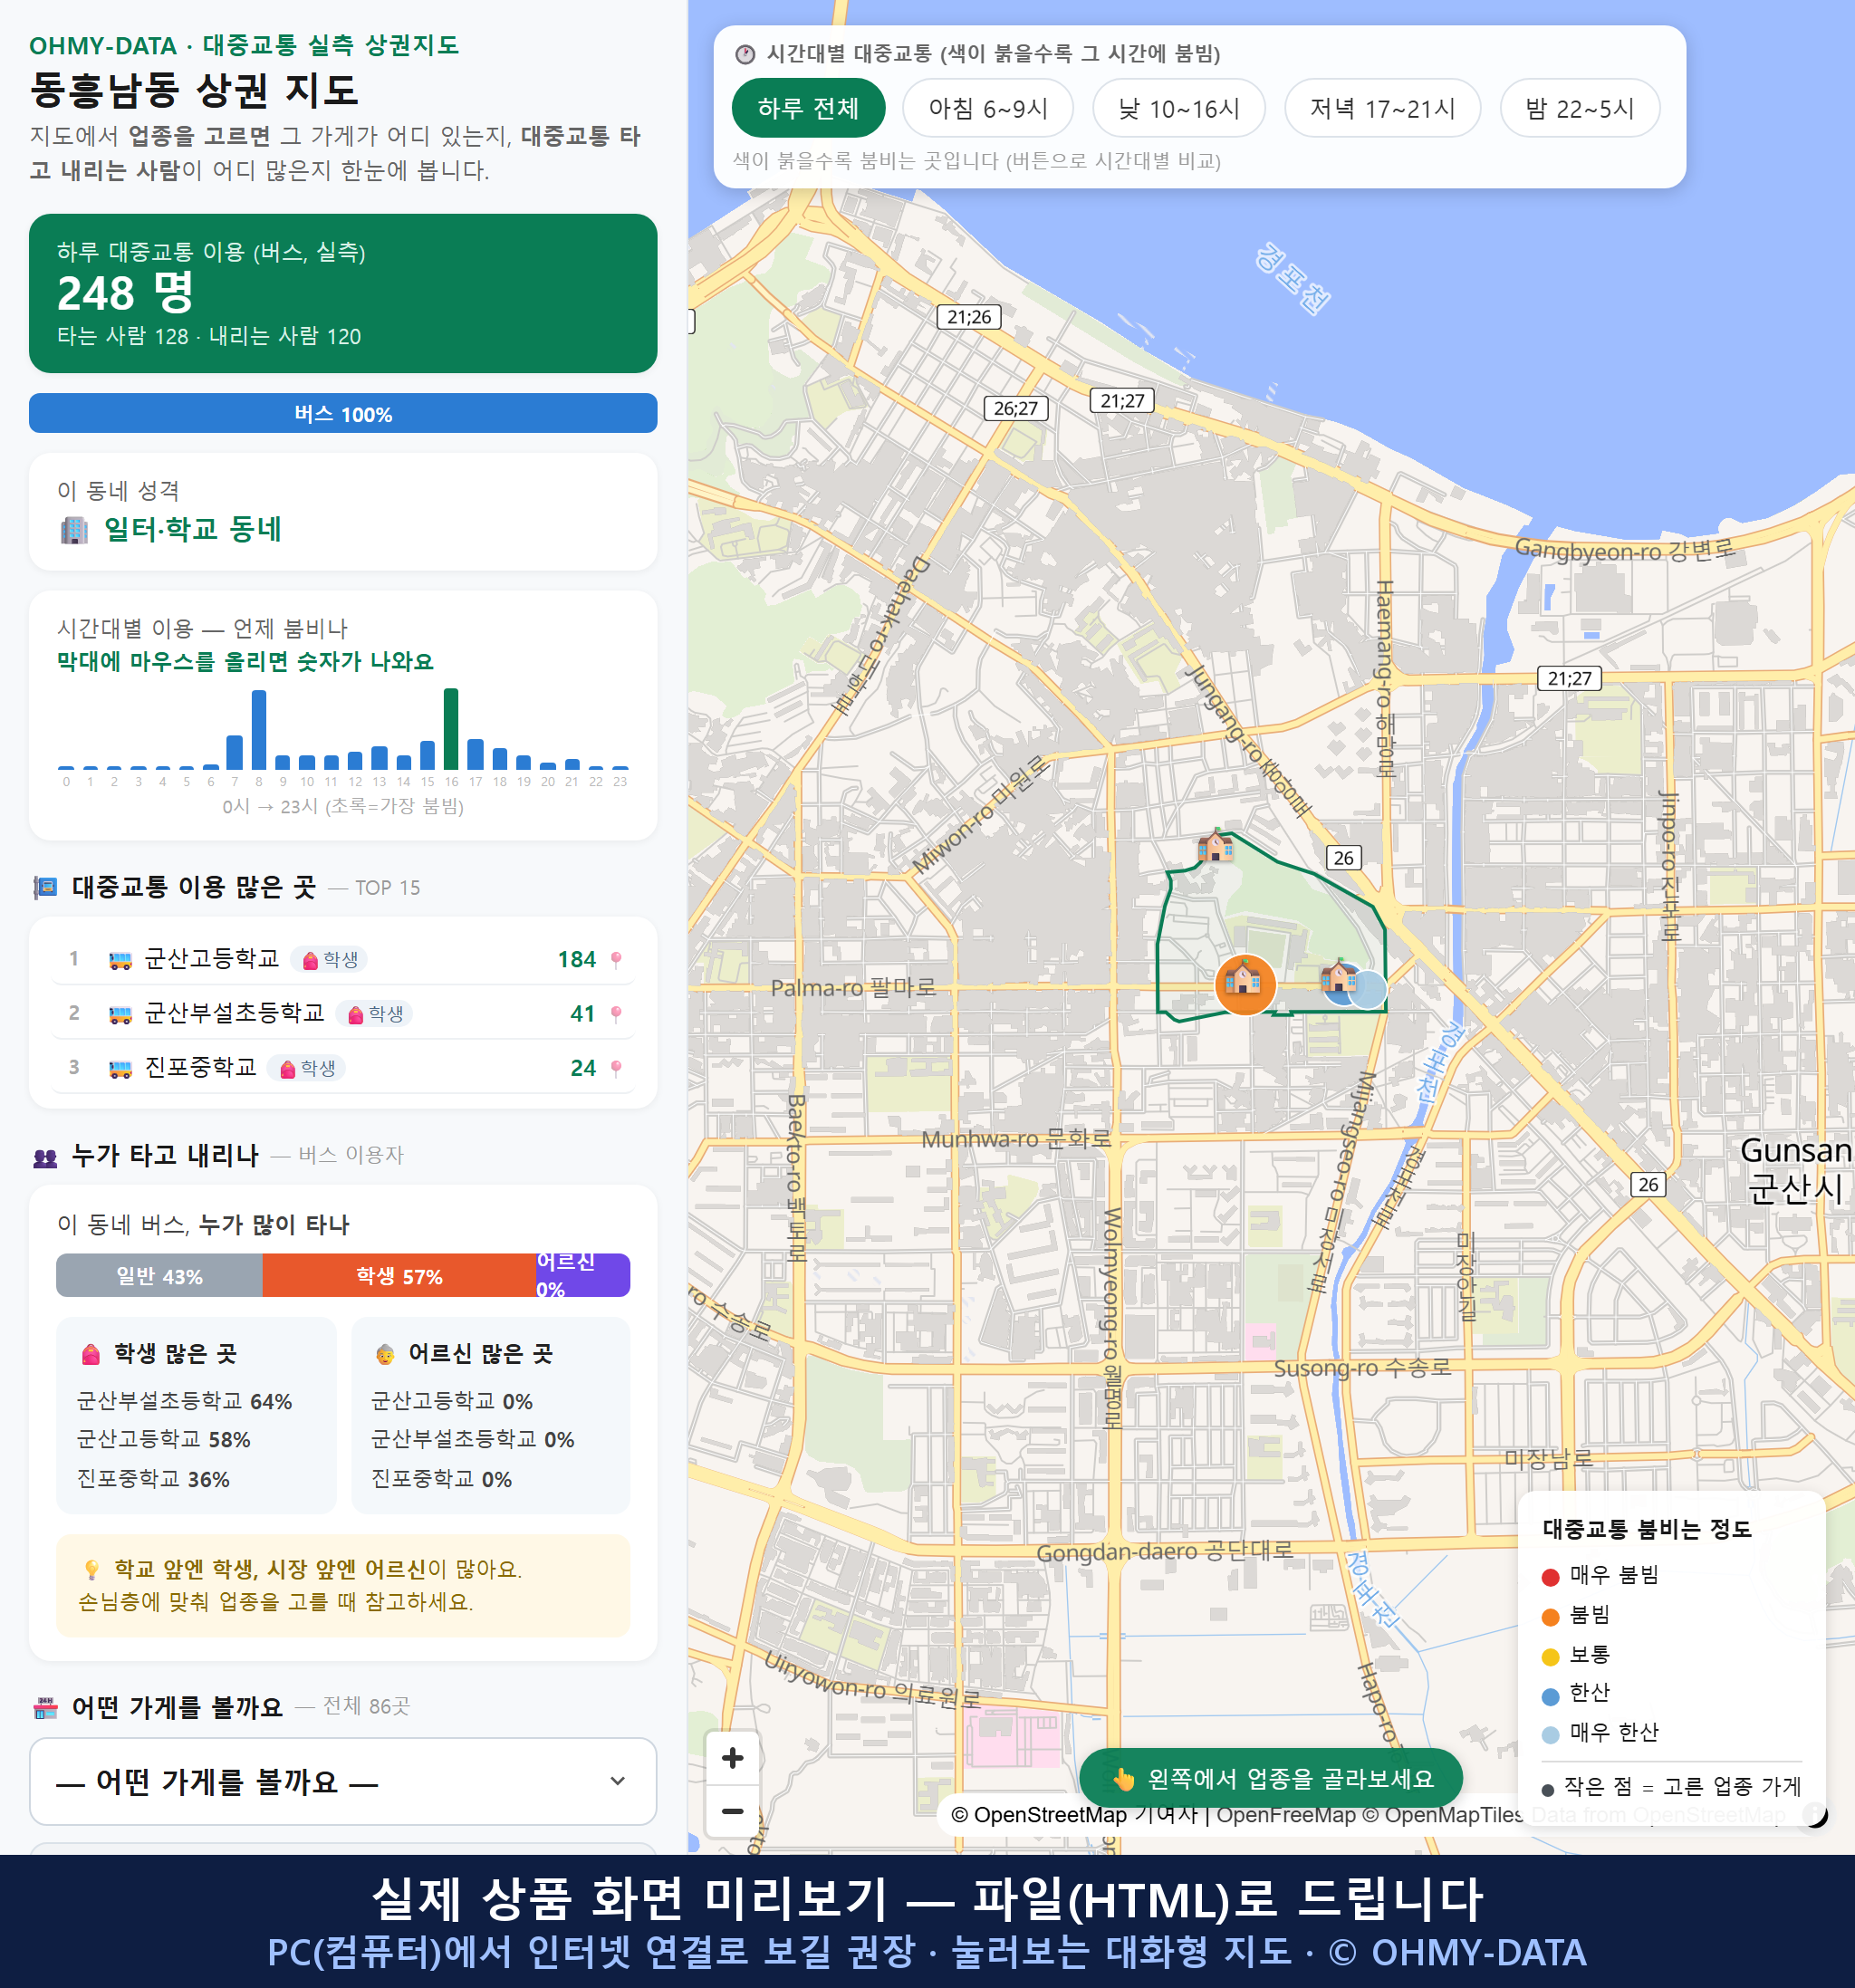Viewport: 1855px width, 1988px height.
Task: Click 군산부설초등학교 64% entry
Action: point(184,1401)
